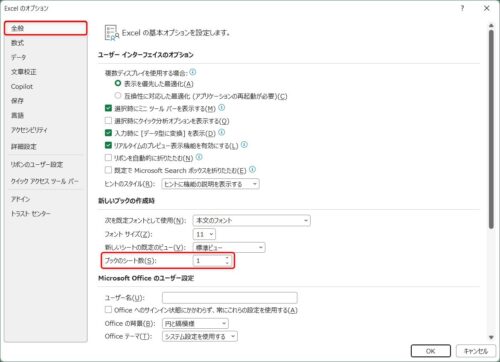This screenshot has height=362, width=500.
Task: Click the キャンセル button
Action: point(476,351)
